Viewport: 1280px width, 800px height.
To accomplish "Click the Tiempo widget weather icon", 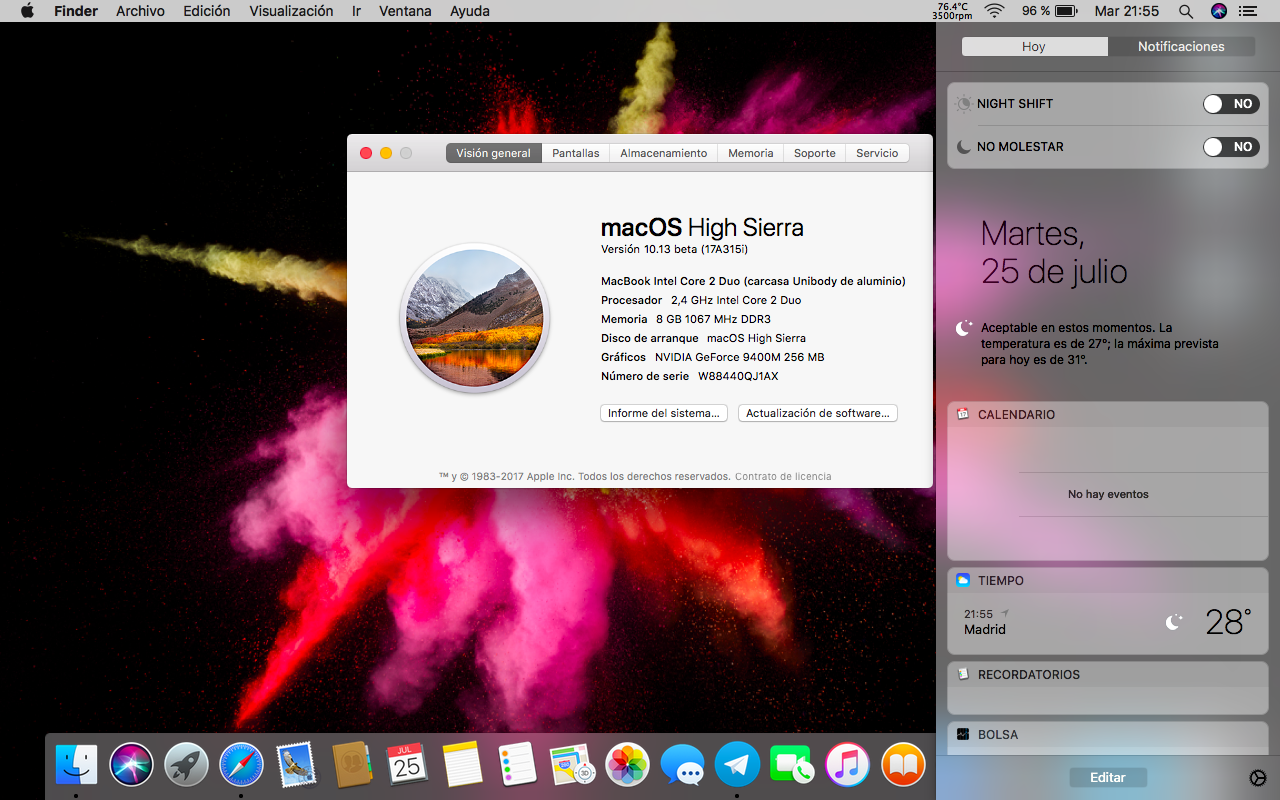I will coord(963,580).
